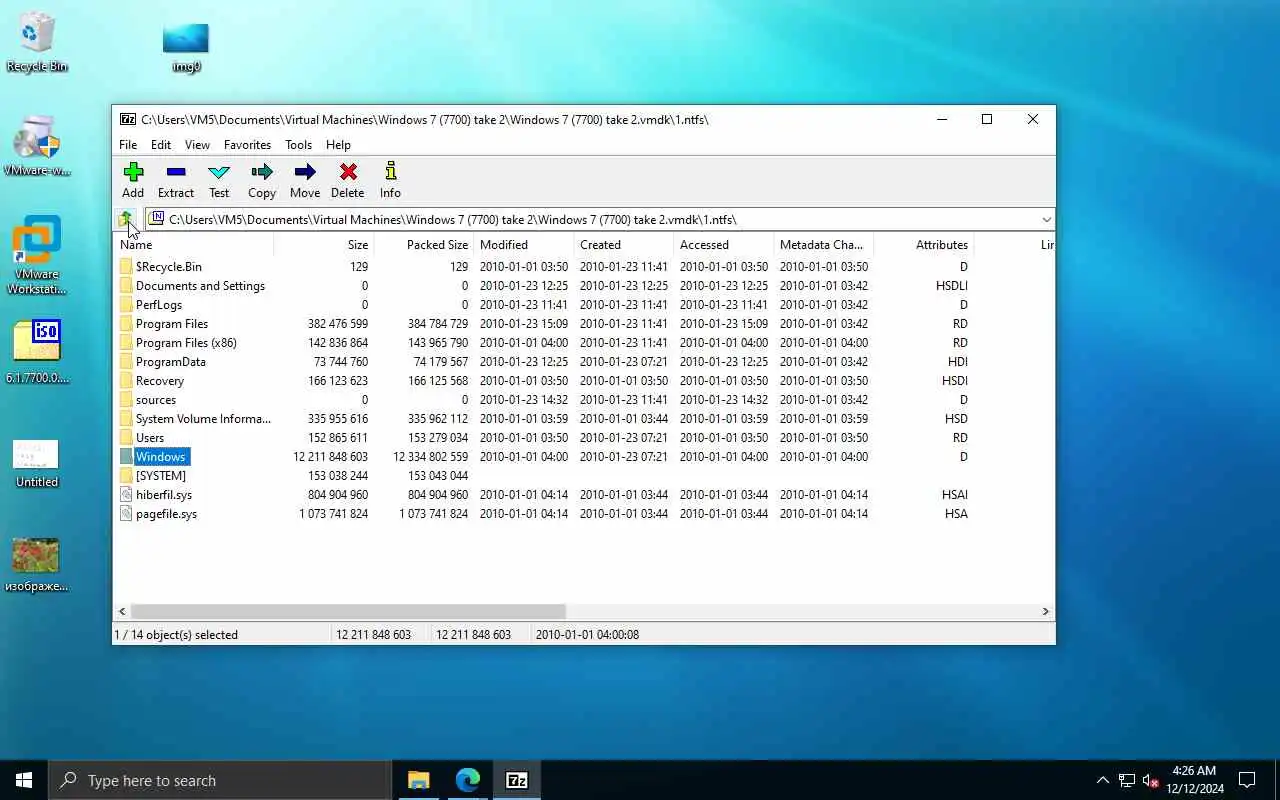Sort by the Accessed column header
Viewport: 1280px width, 800px height.
(x=724, y=245)
